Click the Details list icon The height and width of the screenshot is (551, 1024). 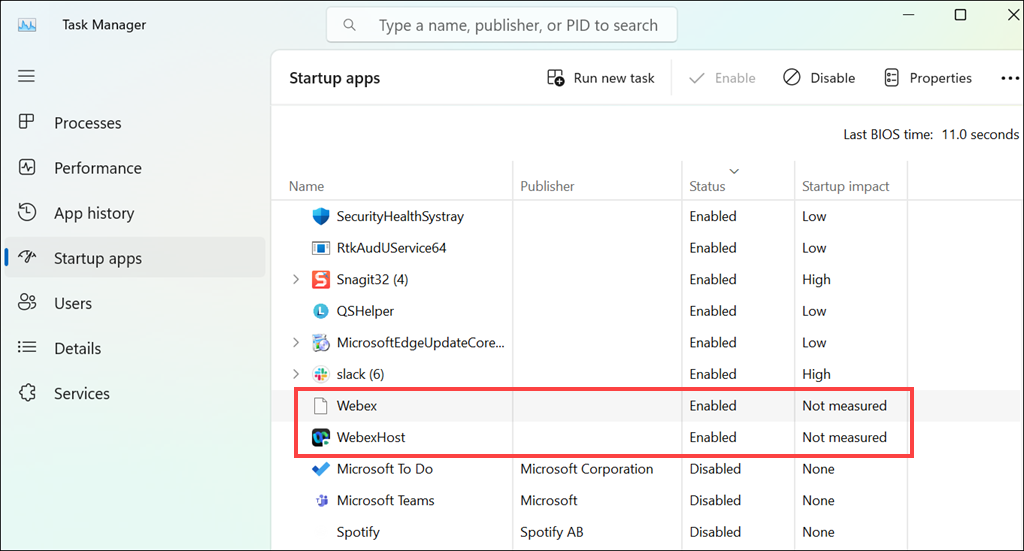pos(27,348)
